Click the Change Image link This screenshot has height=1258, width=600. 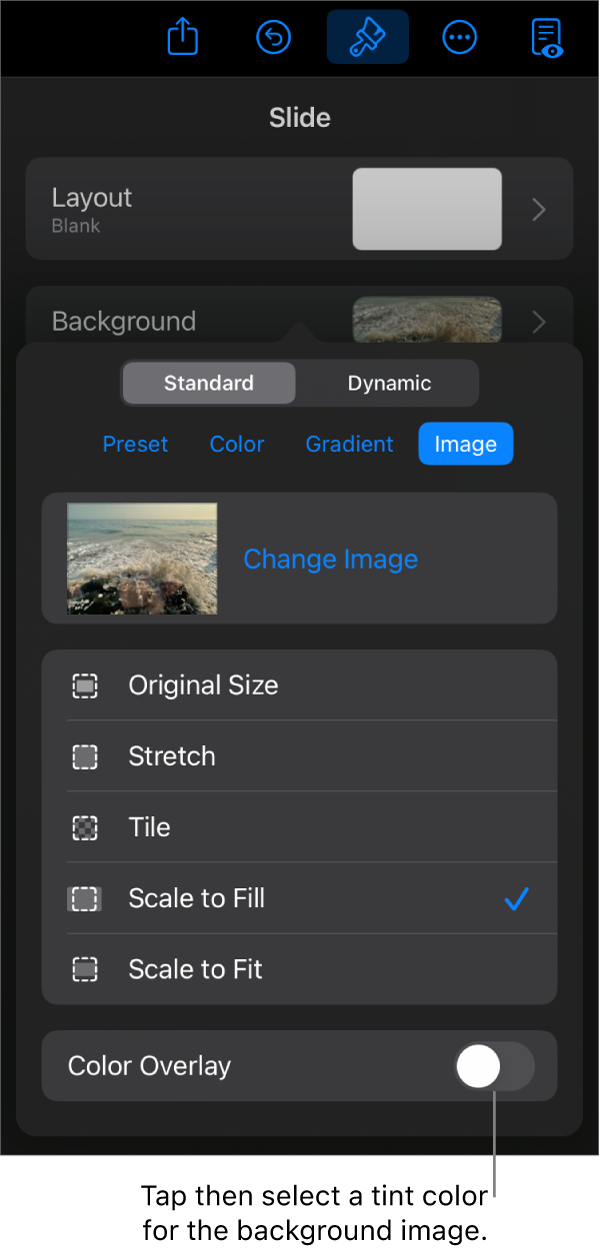331,559
